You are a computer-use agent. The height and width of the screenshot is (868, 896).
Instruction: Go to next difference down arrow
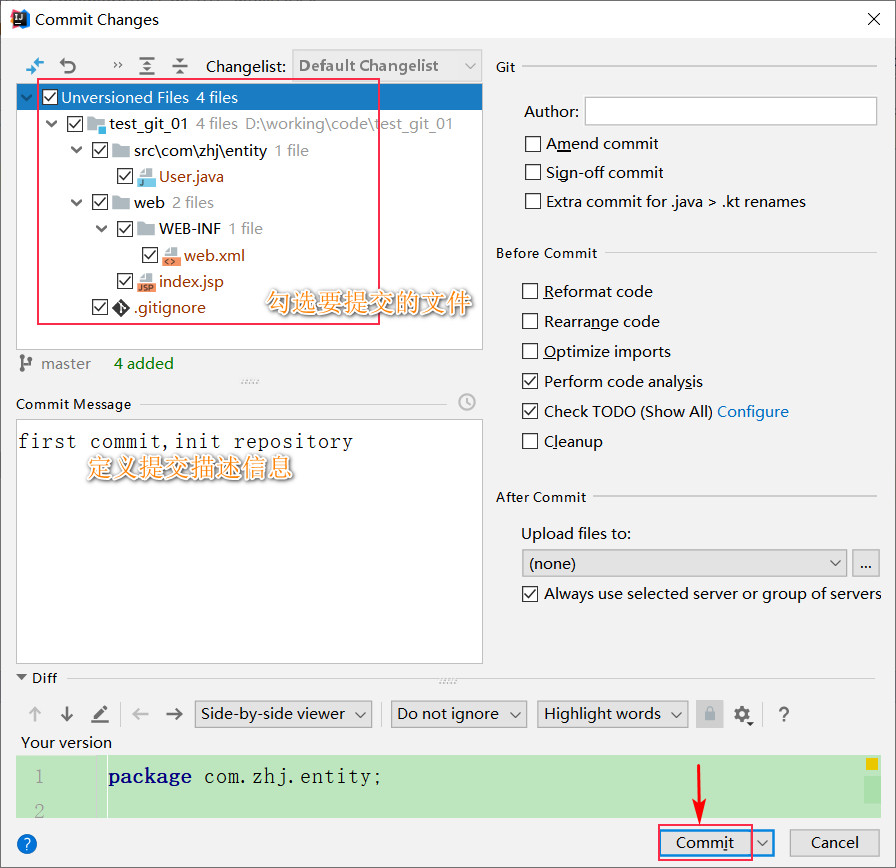pyautogui.click(x=67, y=714)
